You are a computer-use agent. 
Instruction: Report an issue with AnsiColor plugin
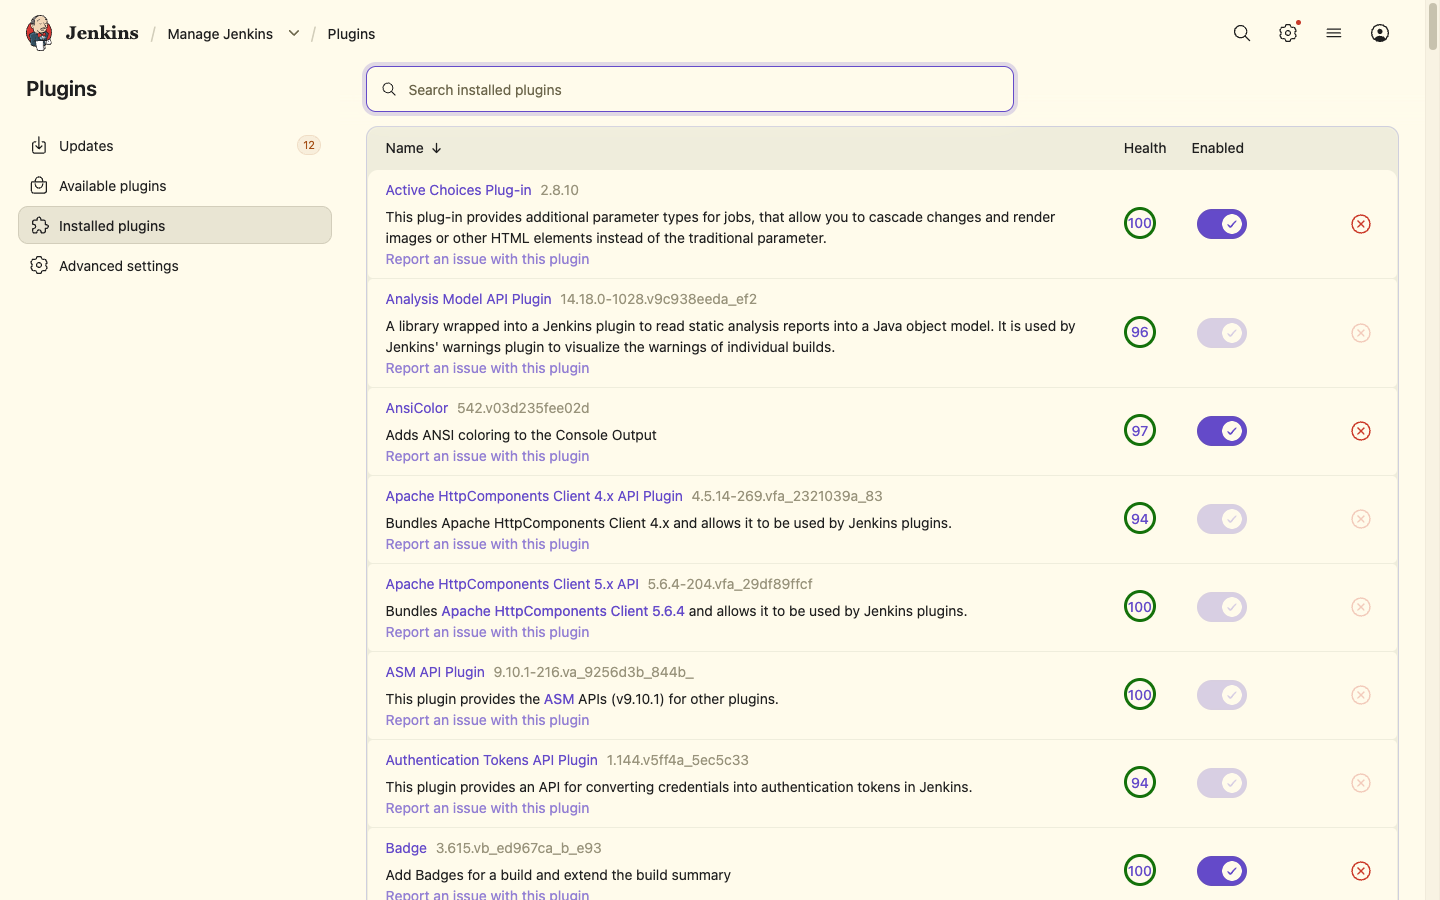487,456
